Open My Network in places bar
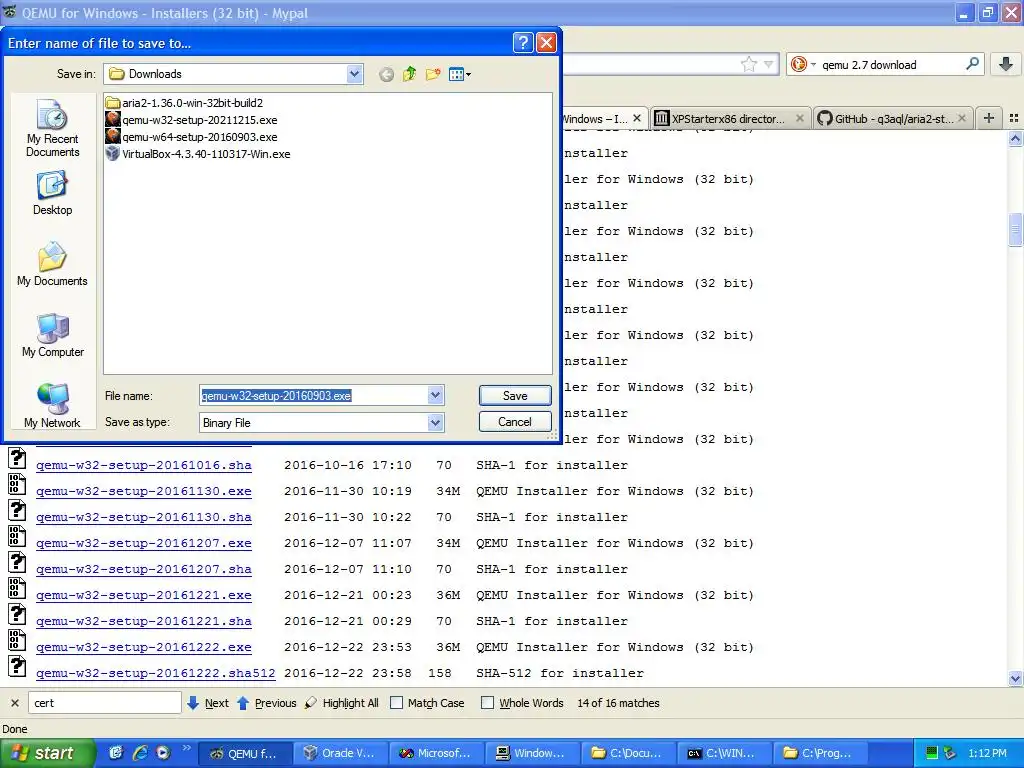Screen dimensions: 1024x768 (52, 406)
